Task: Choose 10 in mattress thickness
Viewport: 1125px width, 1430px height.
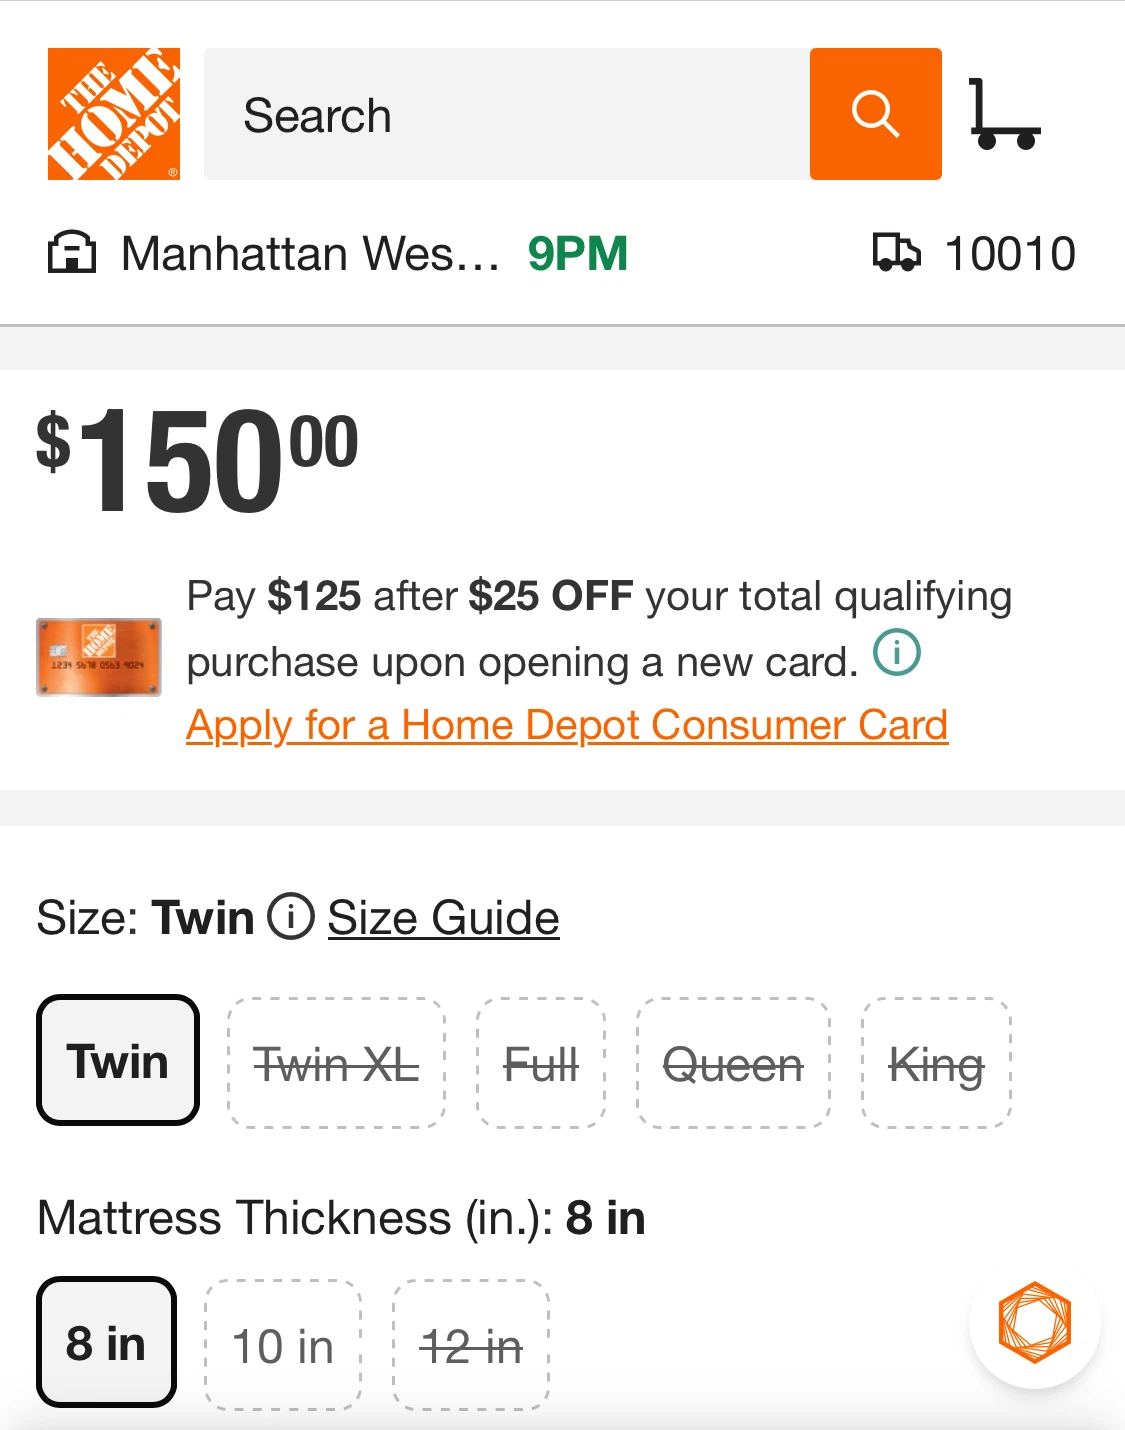Action: (283, 1345)
